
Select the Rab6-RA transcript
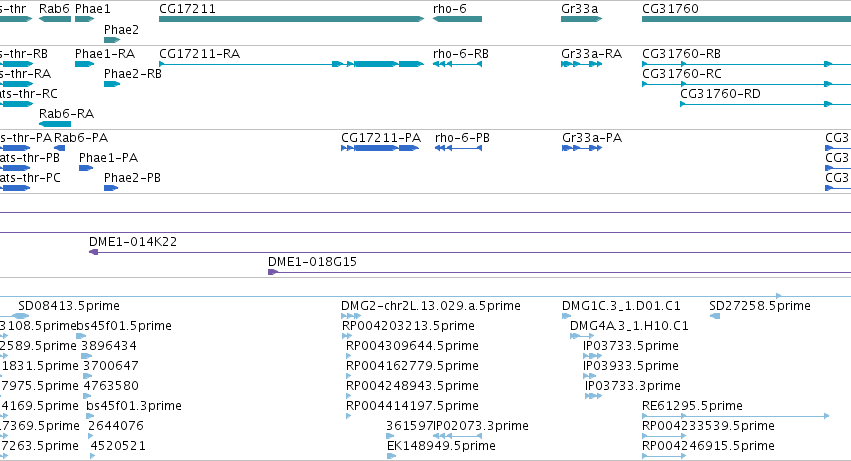(55, 124)
